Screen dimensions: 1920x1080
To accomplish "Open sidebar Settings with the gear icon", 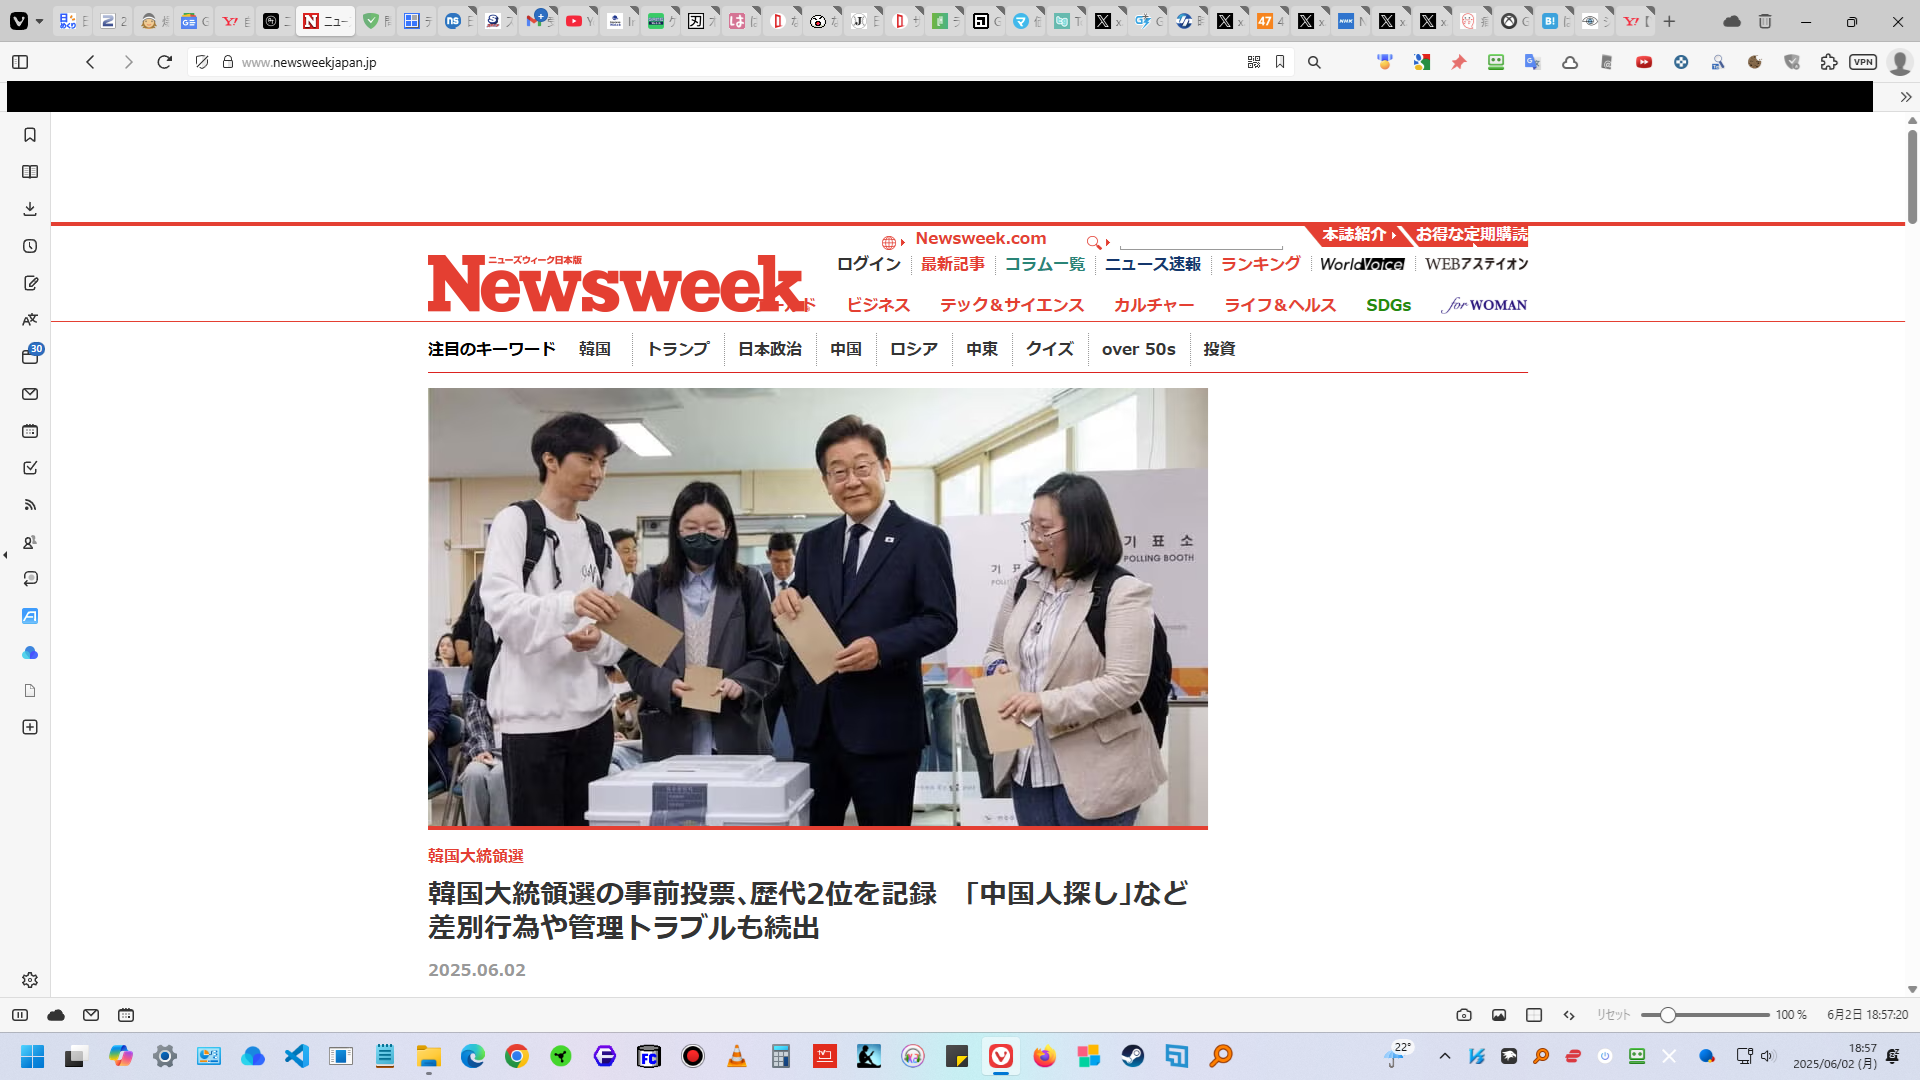I will tap(30, 980).
